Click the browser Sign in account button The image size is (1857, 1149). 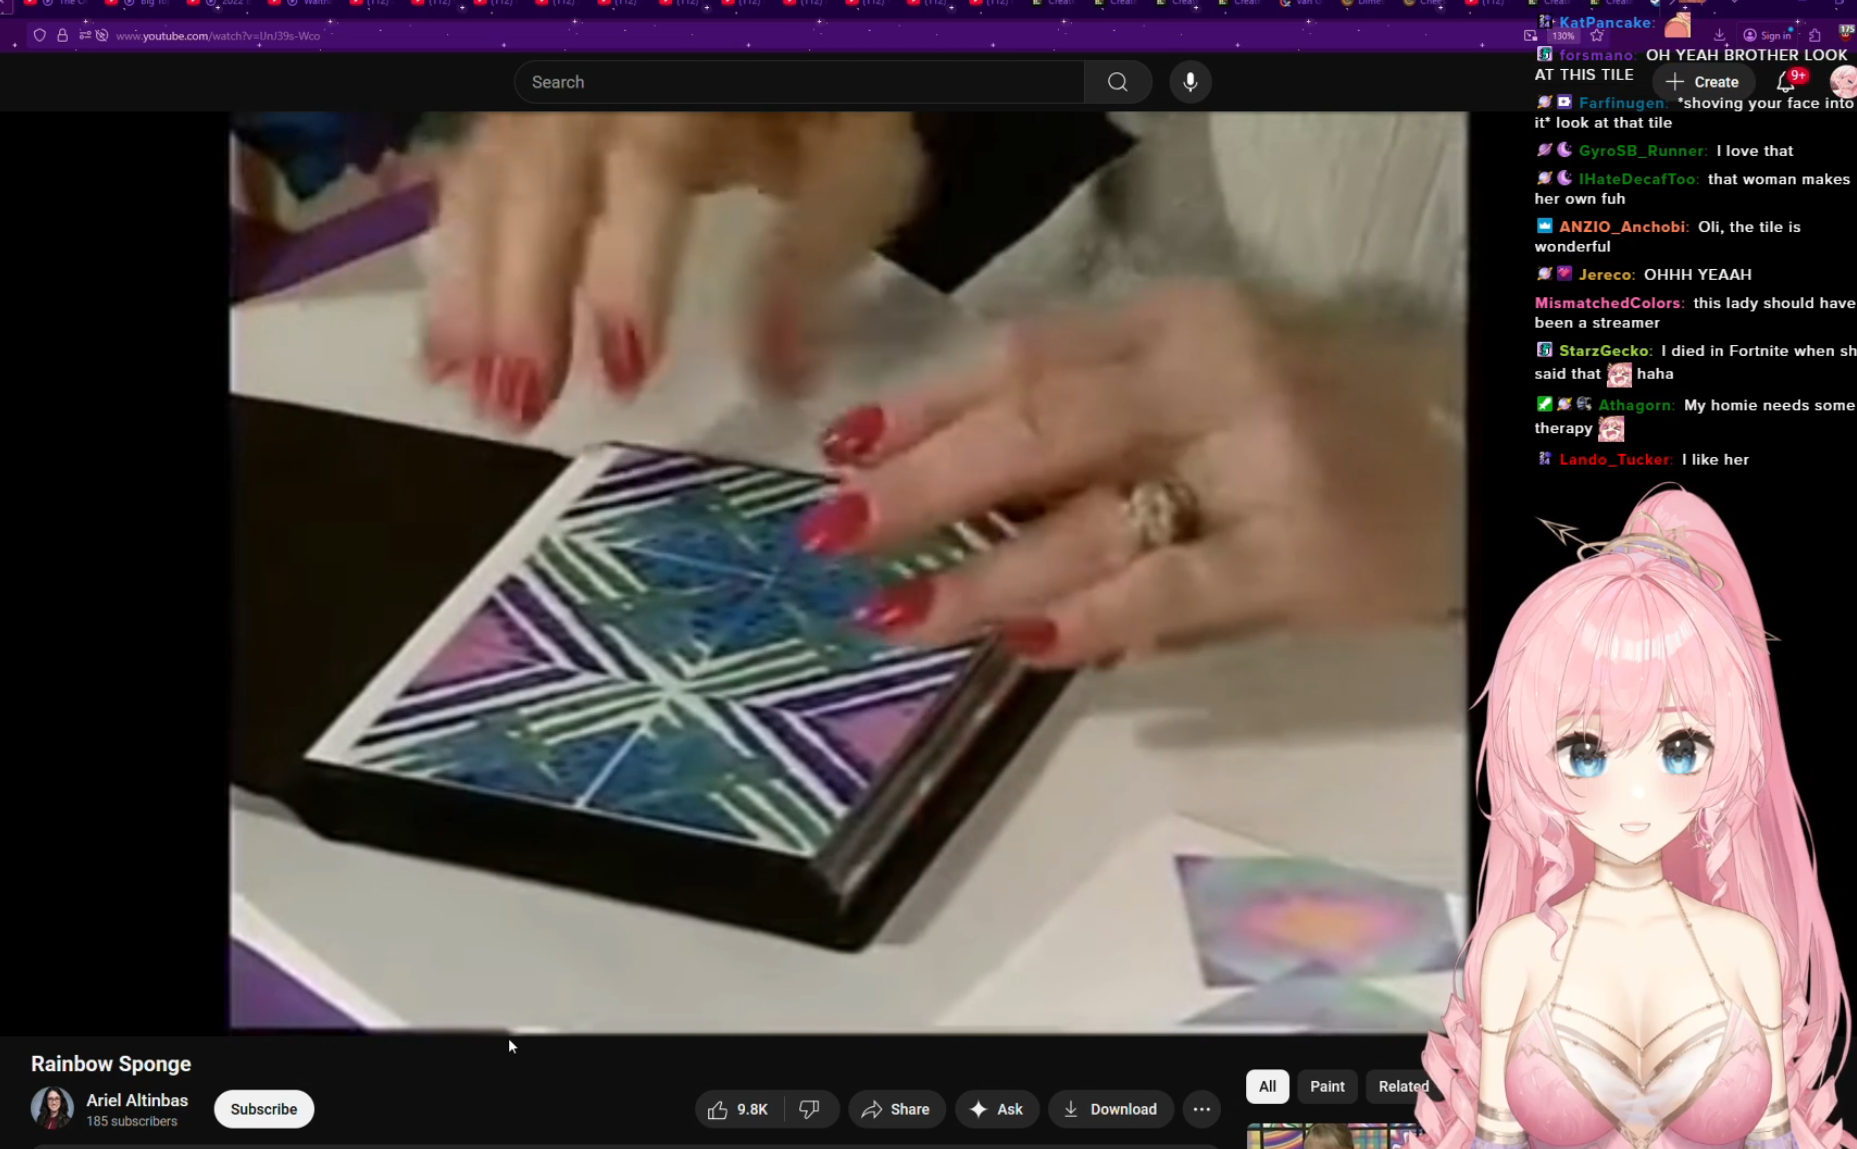[1767, 35]
